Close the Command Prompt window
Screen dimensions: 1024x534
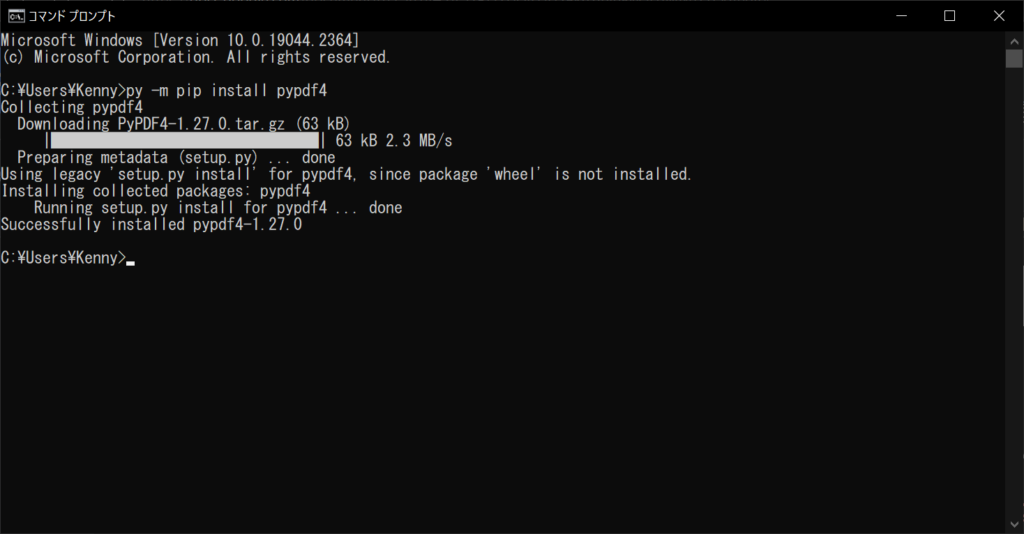[999, 16]
